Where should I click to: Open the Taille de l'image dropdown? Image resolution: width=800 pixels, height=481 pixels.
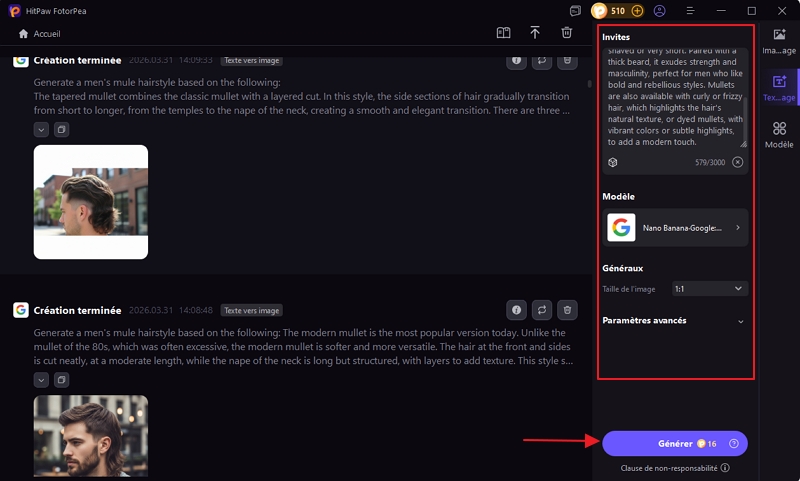tap(709, 288)
